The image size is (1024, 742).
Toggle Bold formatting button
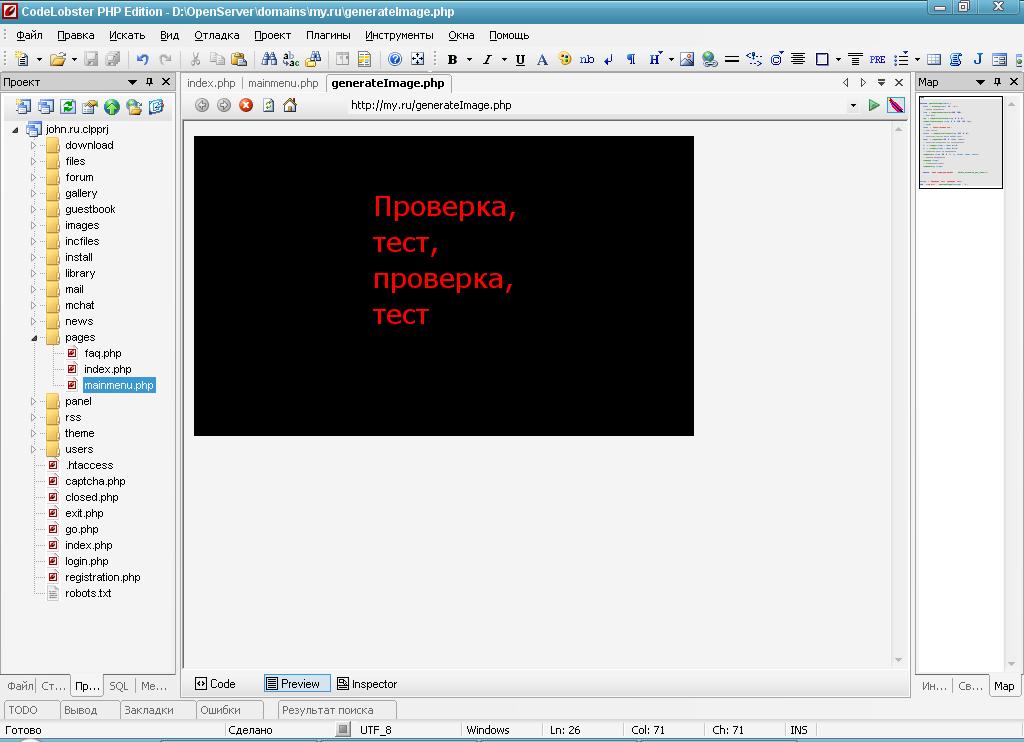click(452, 60)
